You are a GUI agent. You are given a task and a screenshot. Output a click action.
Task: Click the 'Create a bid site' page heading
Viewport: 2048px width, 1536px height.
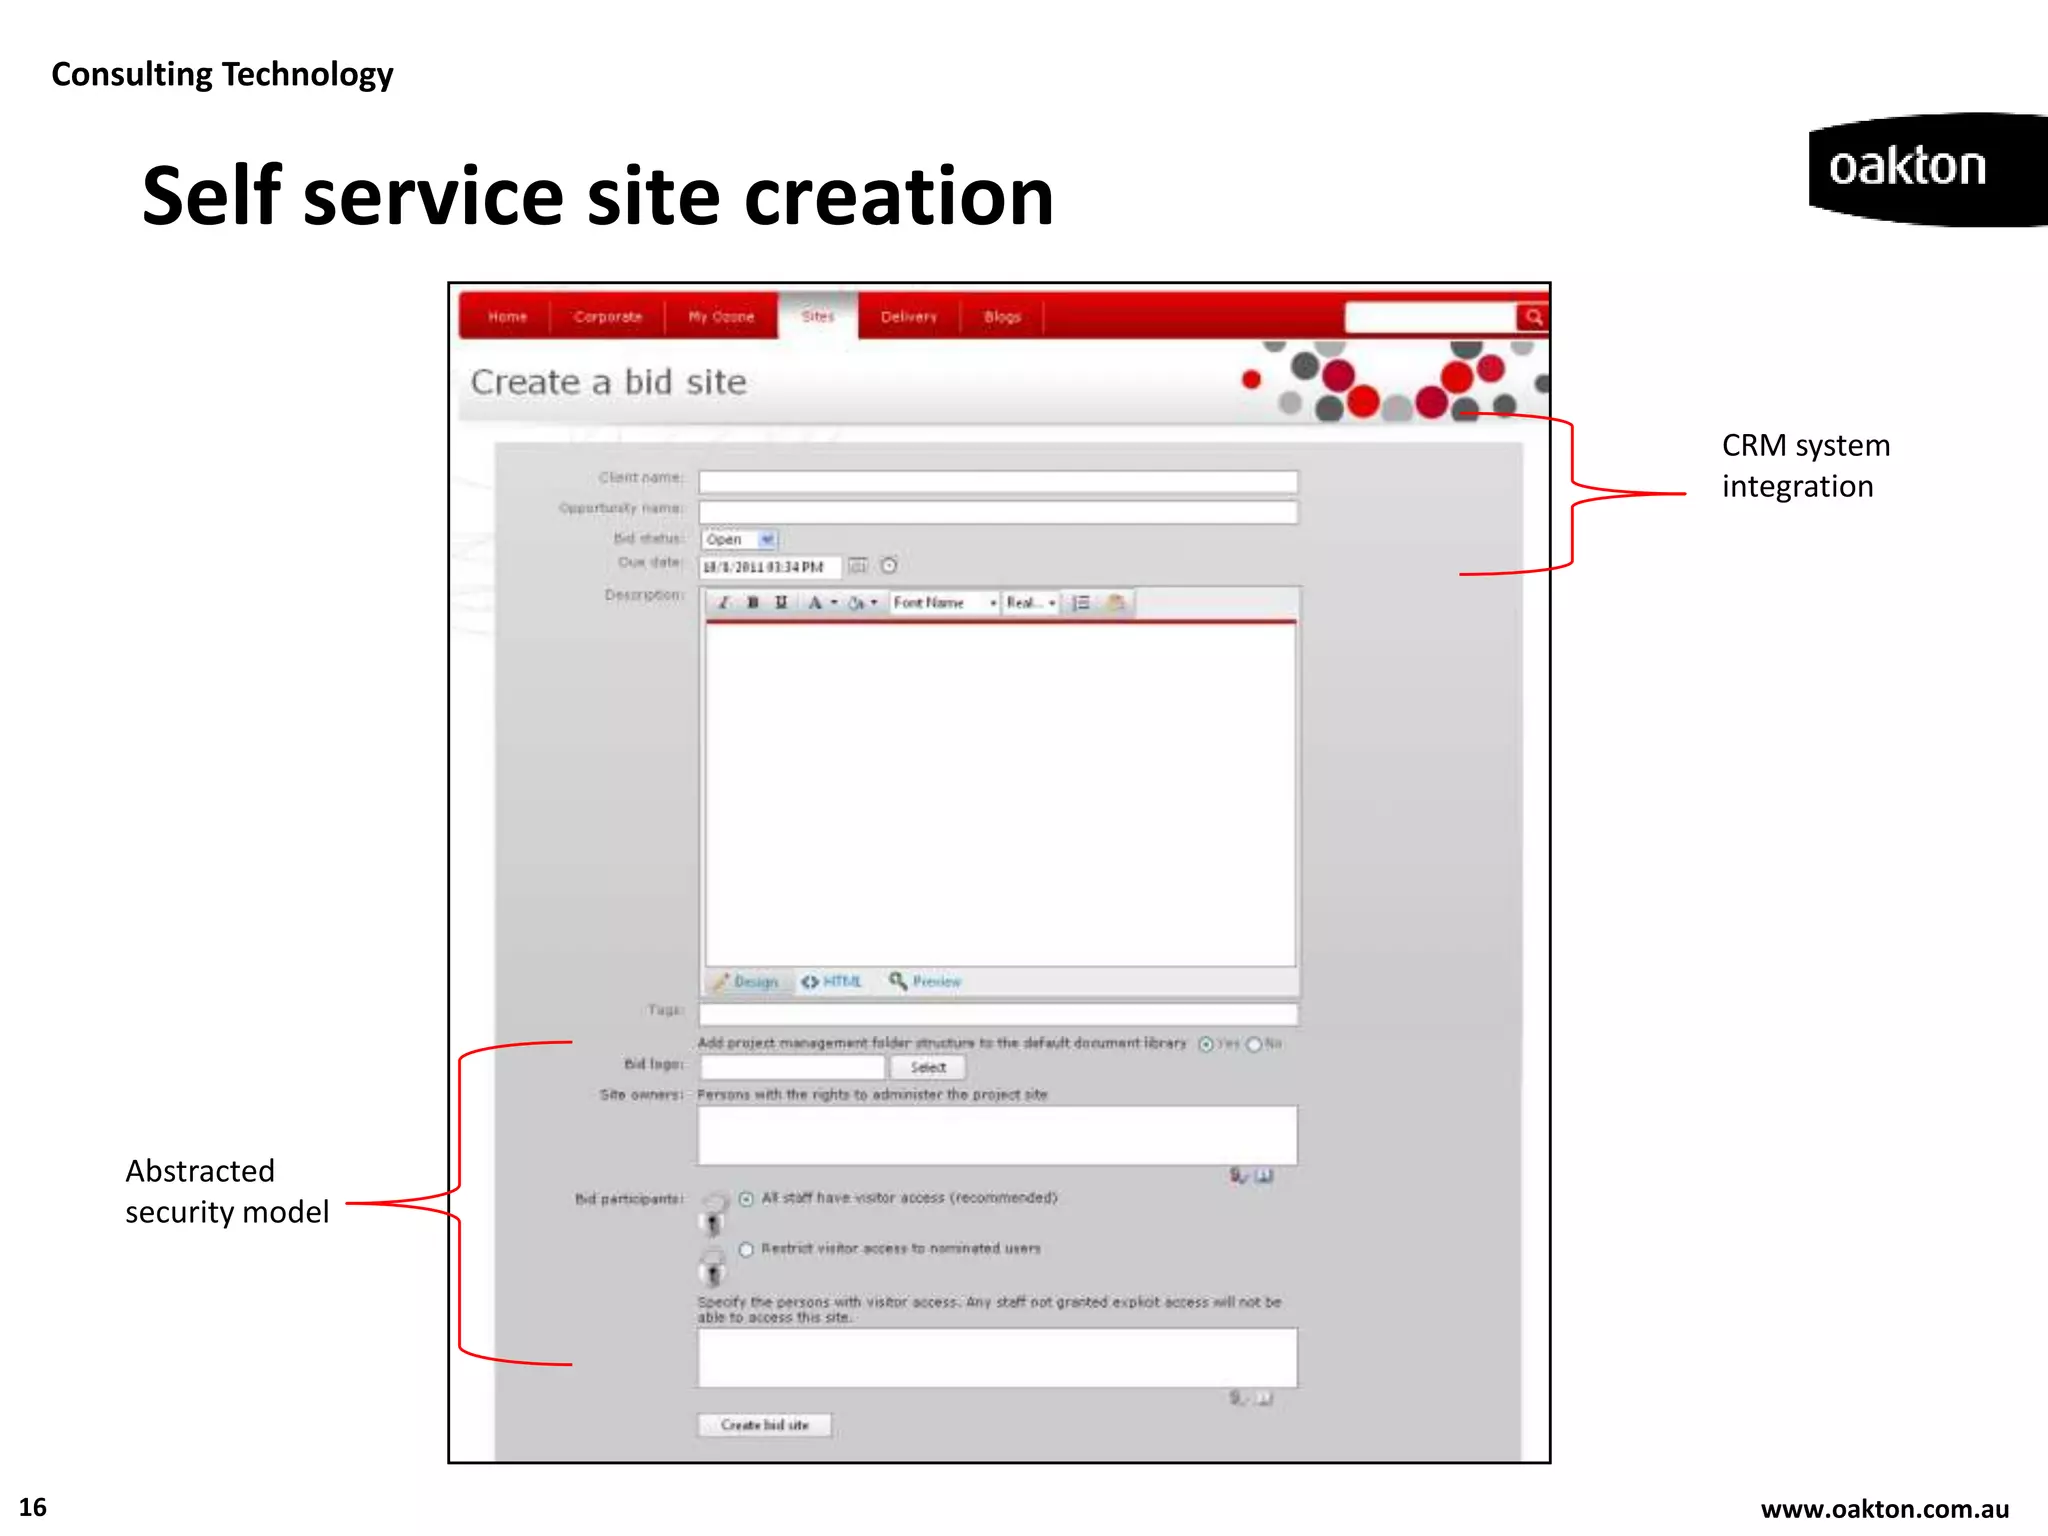coord(608,382)
